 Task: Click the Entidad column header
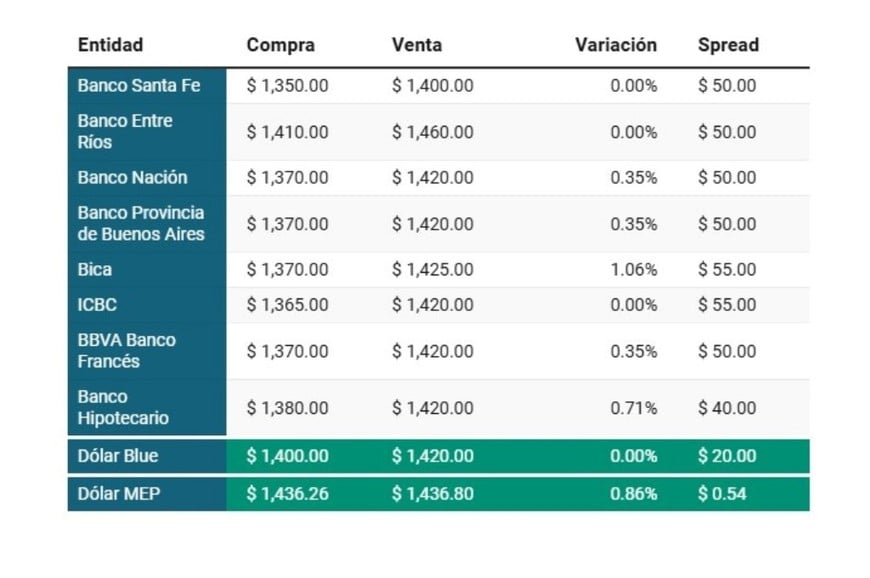(110, 45)
